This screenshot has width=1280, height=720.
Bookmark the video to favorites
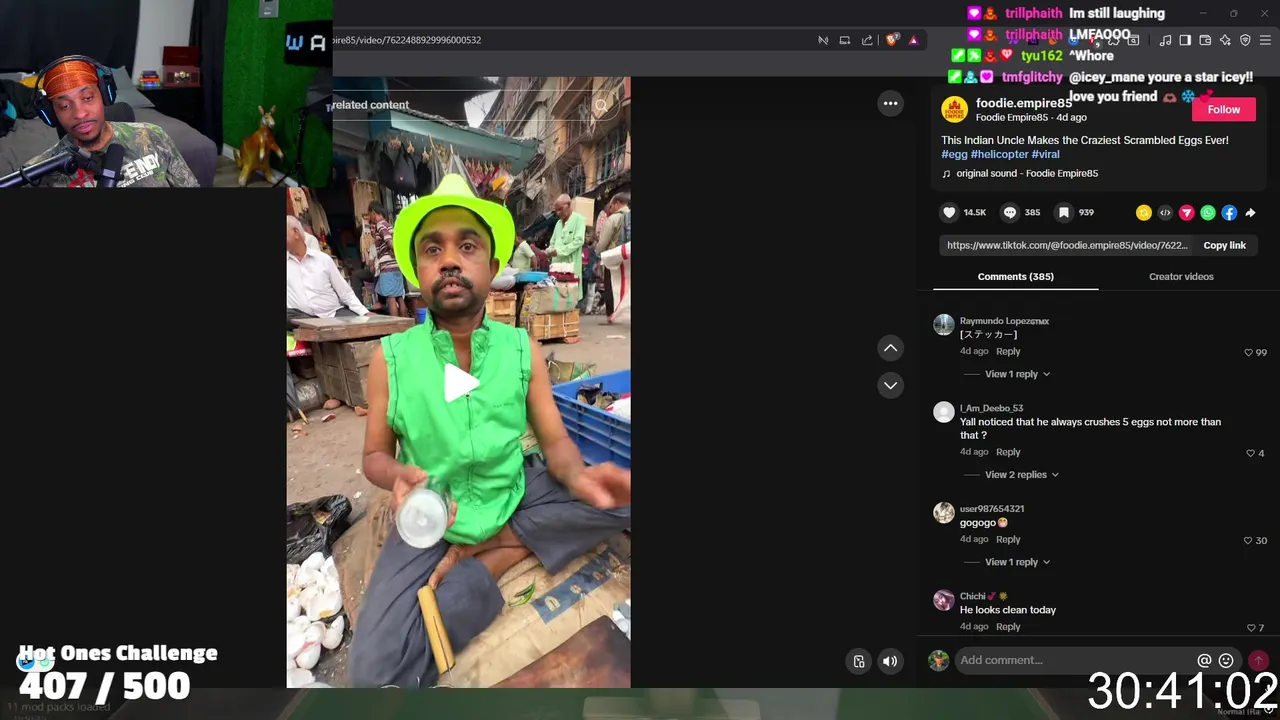tap(1064, 212)
